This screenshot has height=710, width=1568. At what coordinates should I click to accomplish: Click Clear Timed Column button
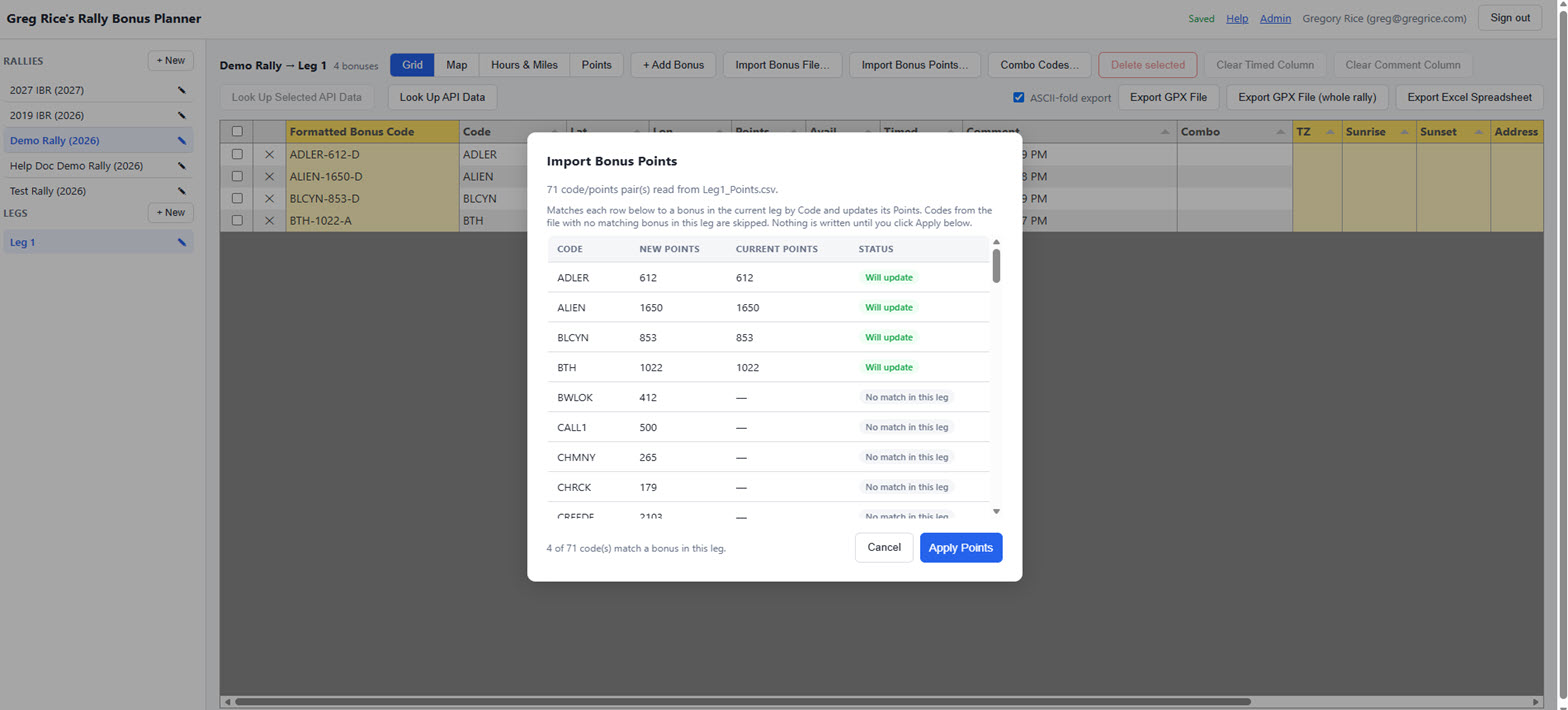point(1265,65)
